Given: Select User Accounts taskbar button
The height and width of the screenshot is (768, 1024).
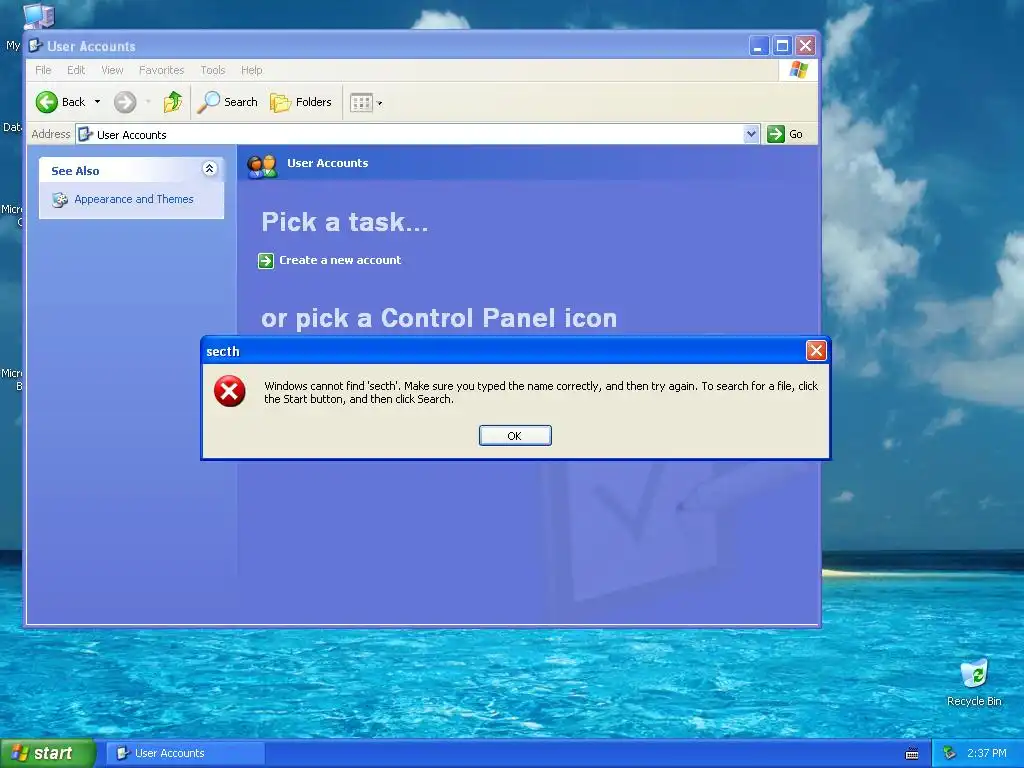Looking at the screenshot, I should tap(186, 753).
